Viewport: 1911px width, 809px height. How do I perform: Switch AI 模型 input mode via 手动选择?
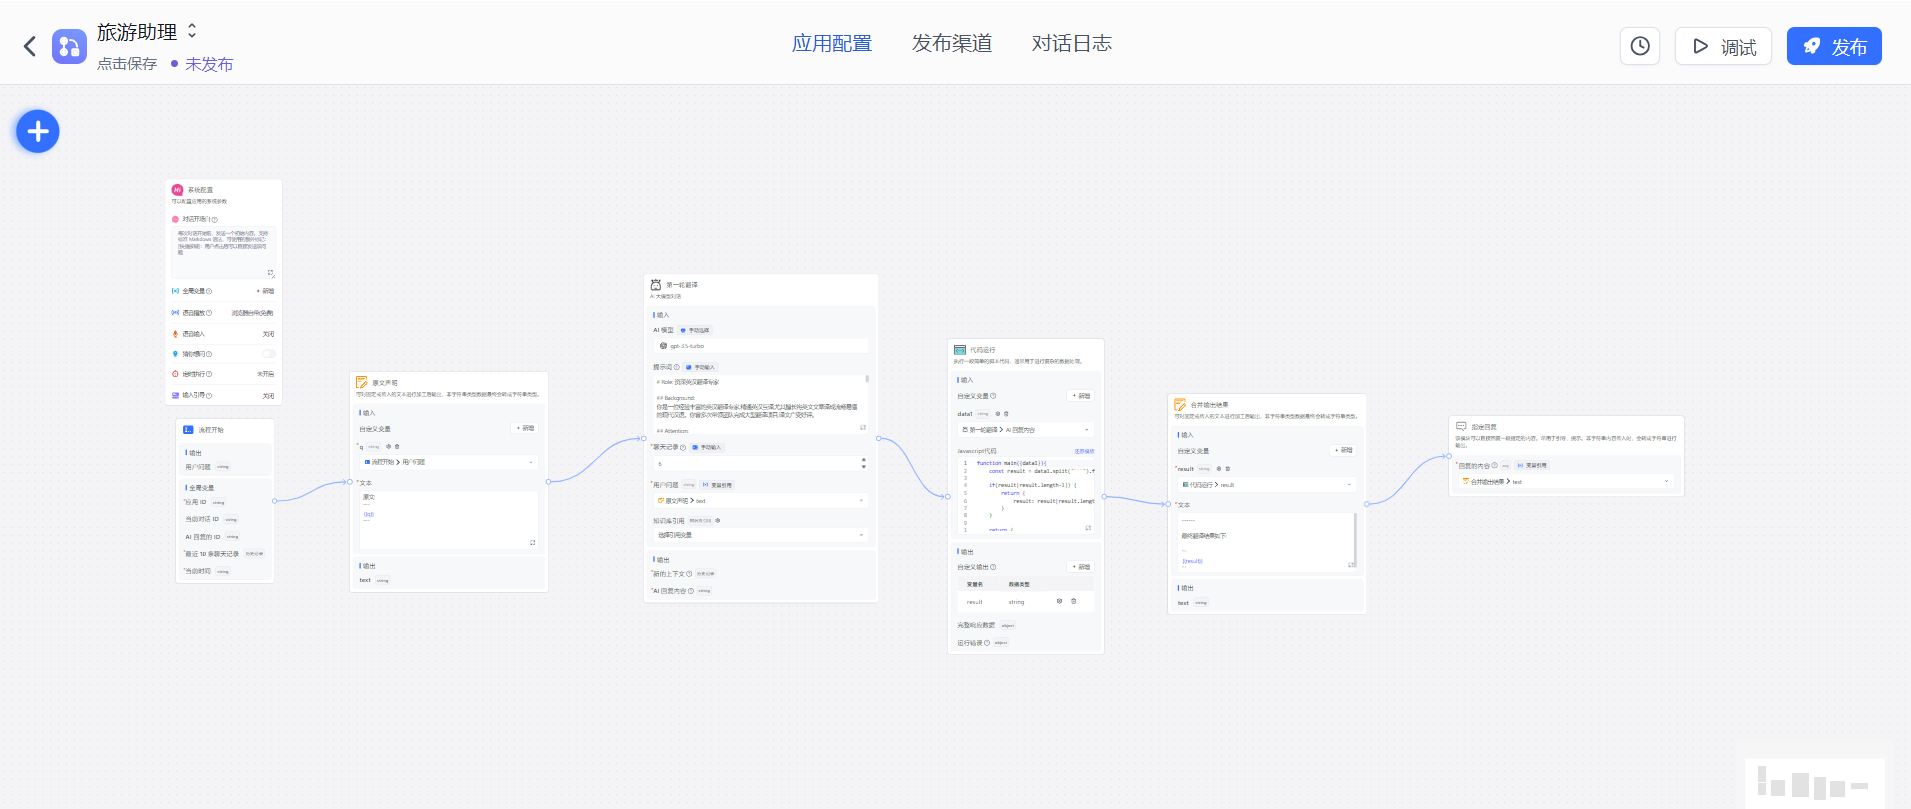(695, 330)
